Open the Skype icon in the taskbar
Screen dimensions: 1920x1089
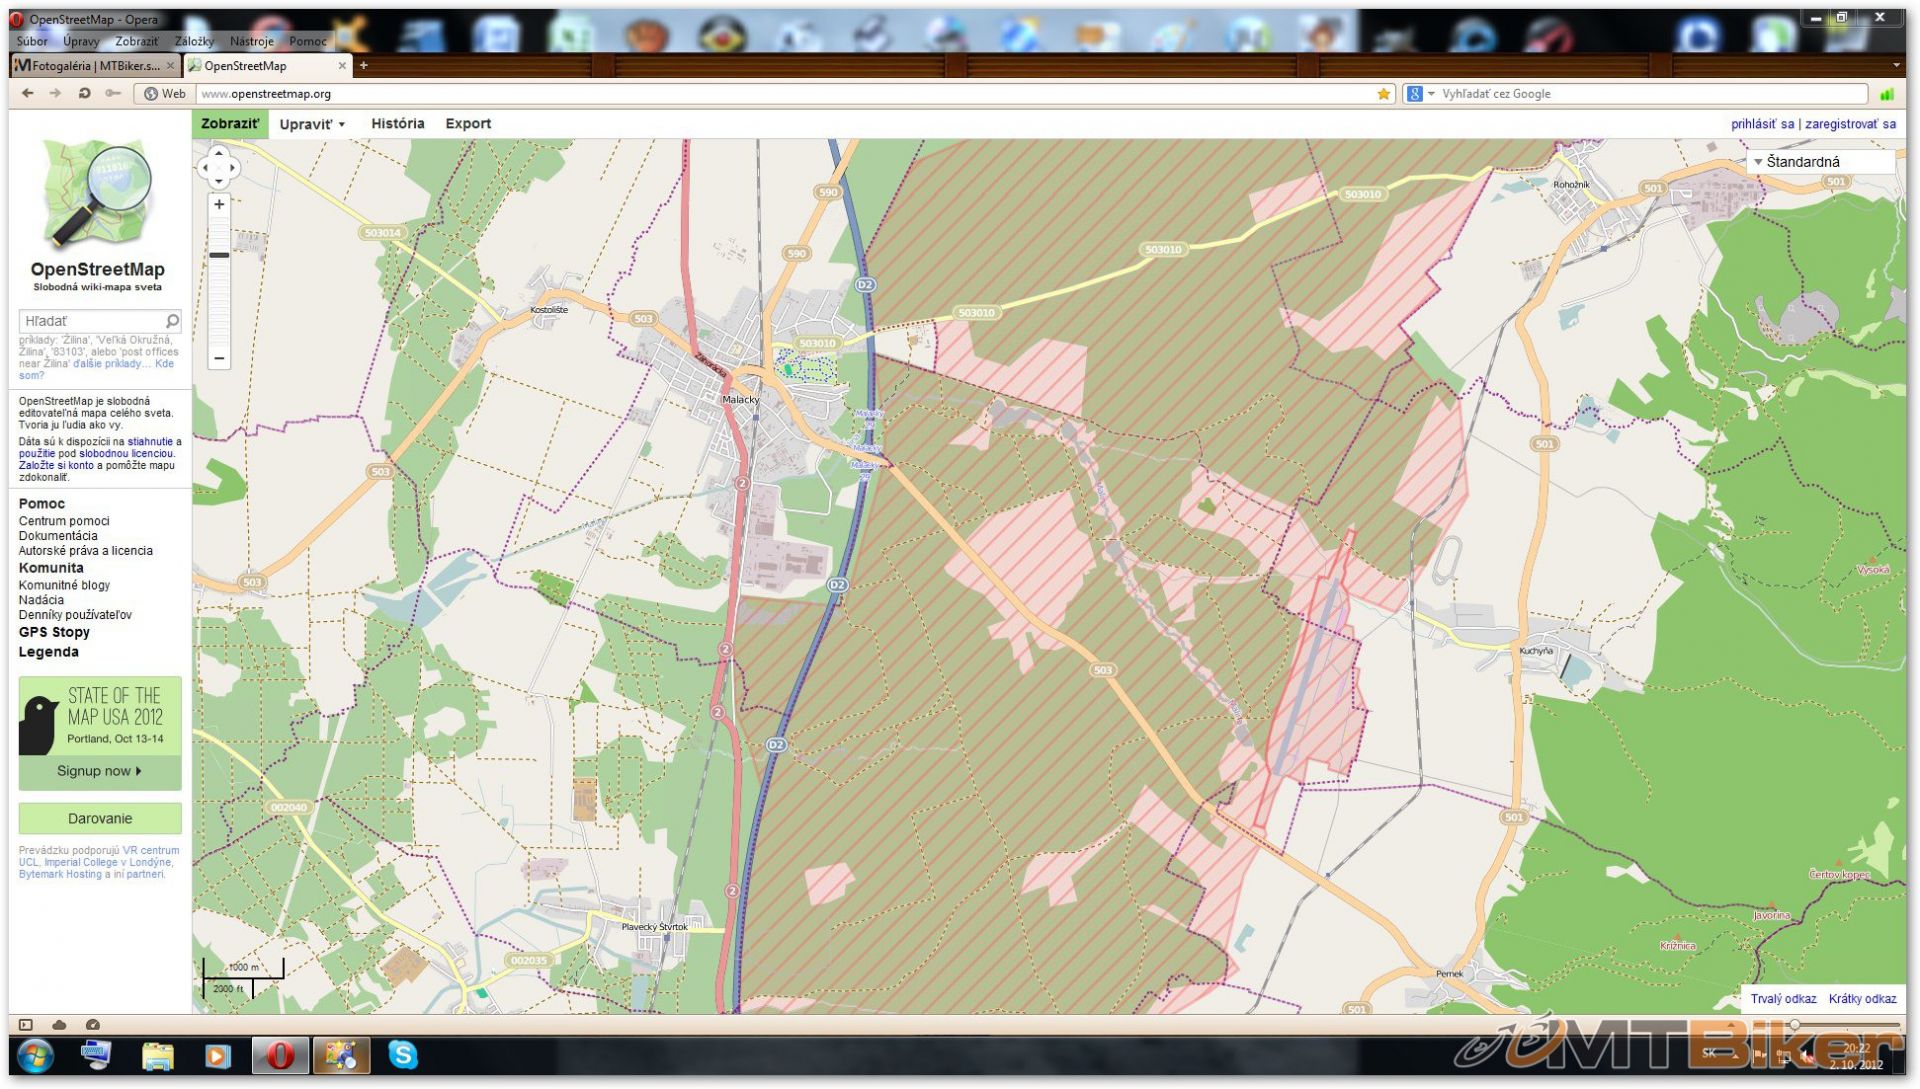(402, 1055)
